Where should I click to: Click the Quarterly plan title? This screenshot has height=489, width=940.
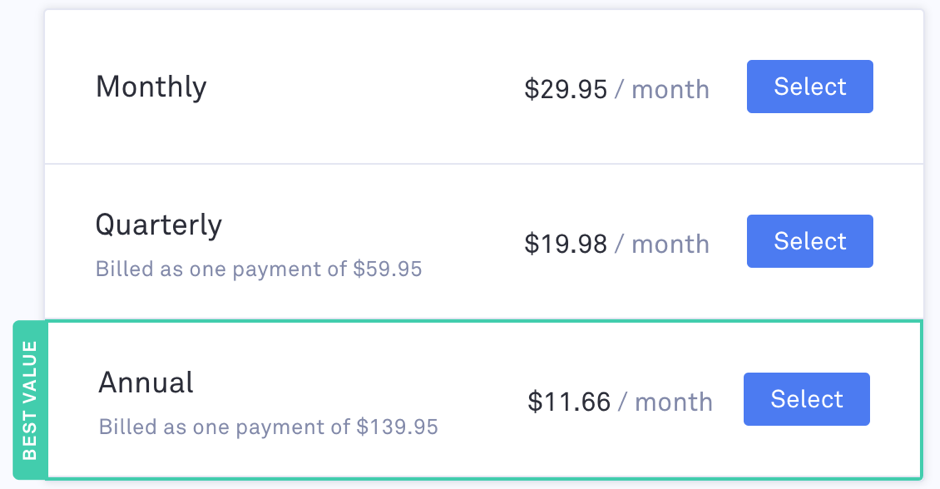coord(158,225)
